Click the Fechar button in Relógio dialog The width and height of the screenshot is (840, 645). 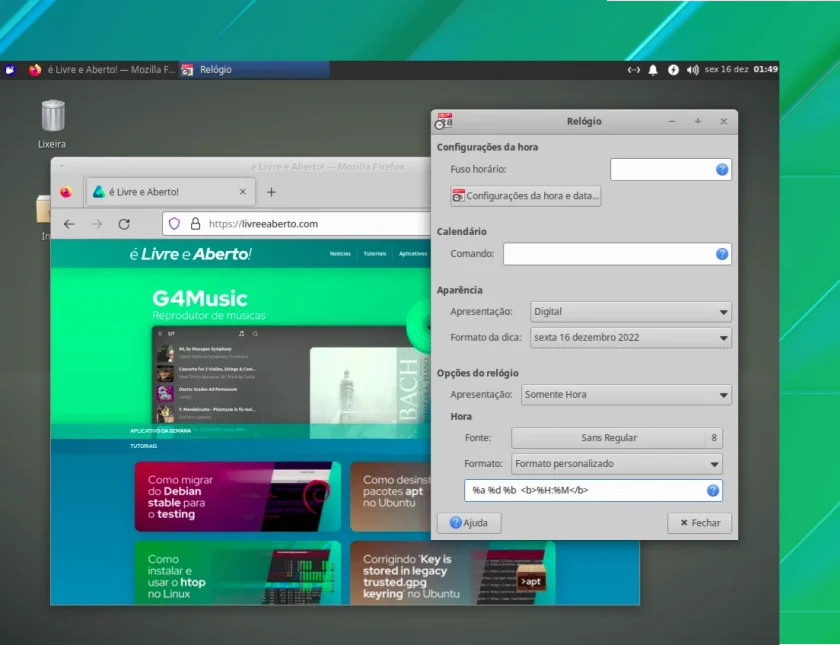(700, 523)
